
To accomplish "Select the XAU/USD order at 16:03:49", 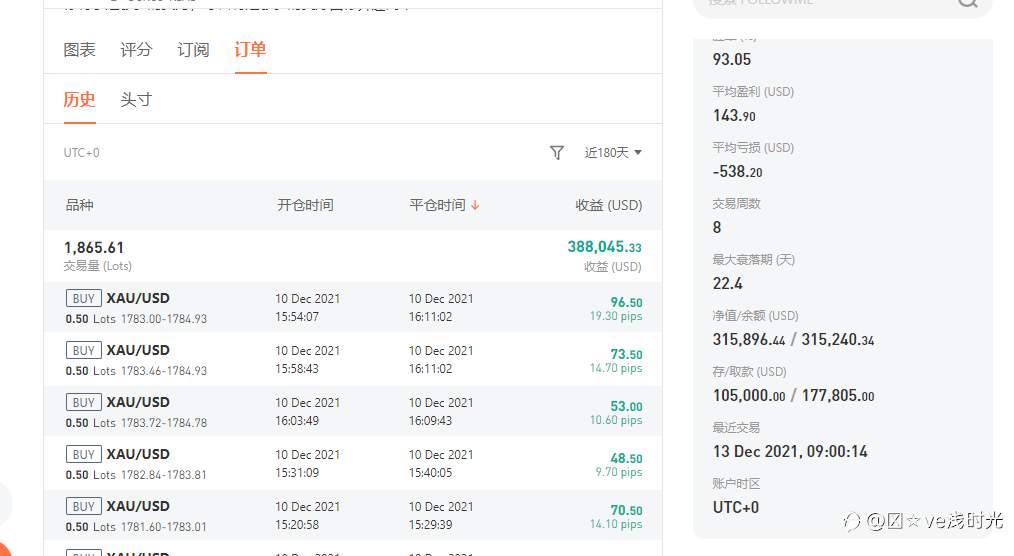I will click(138, 402).
